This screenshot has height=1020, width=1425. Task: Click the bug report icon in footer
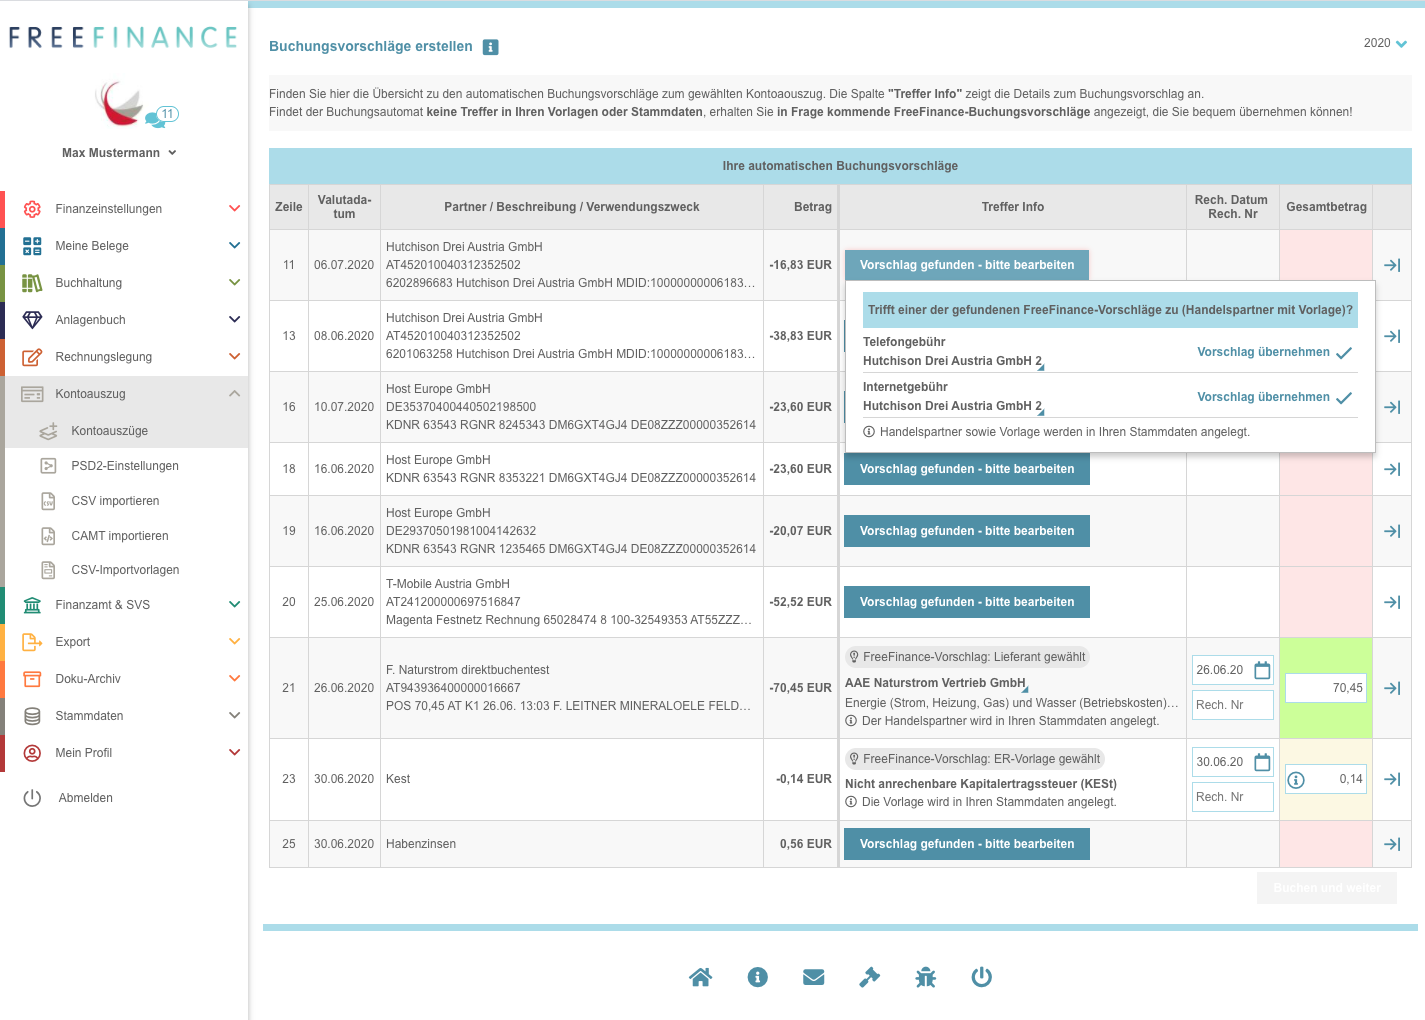click(x=926, y=977)
